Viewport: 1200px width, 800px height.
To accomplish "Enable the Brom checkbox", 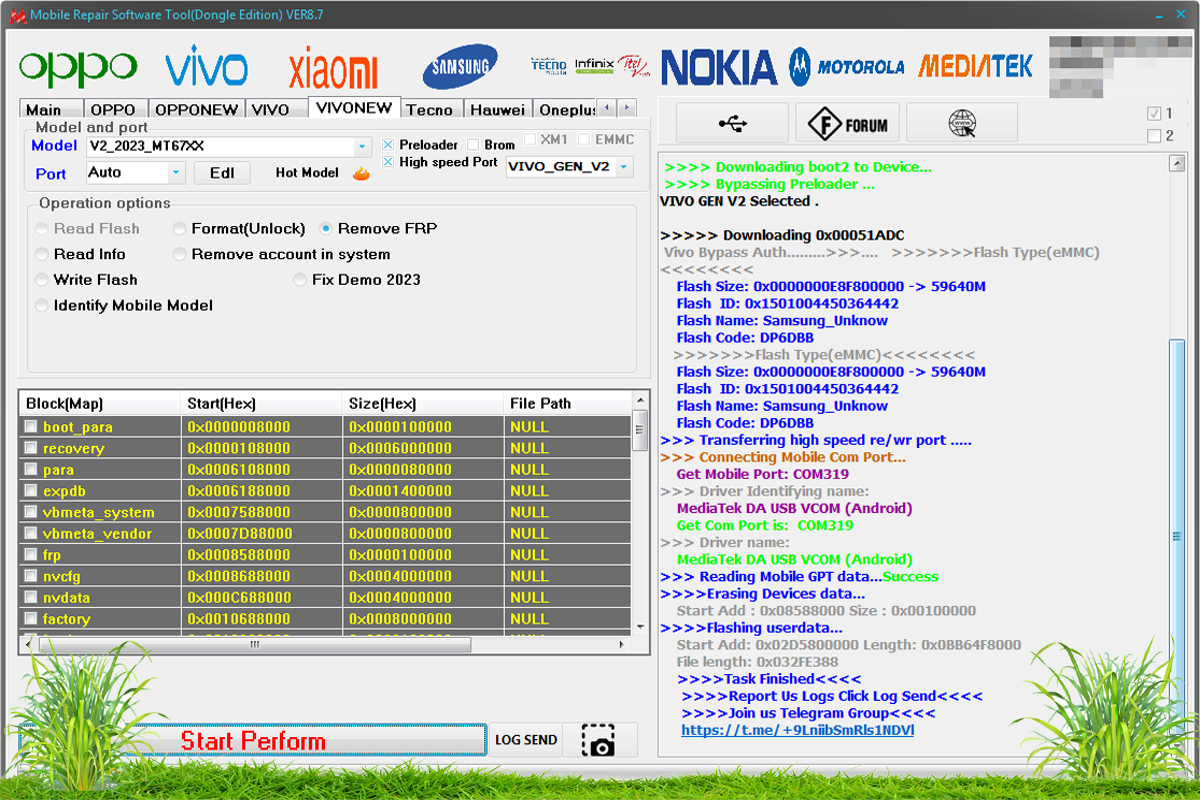I will tap(473, 144).
